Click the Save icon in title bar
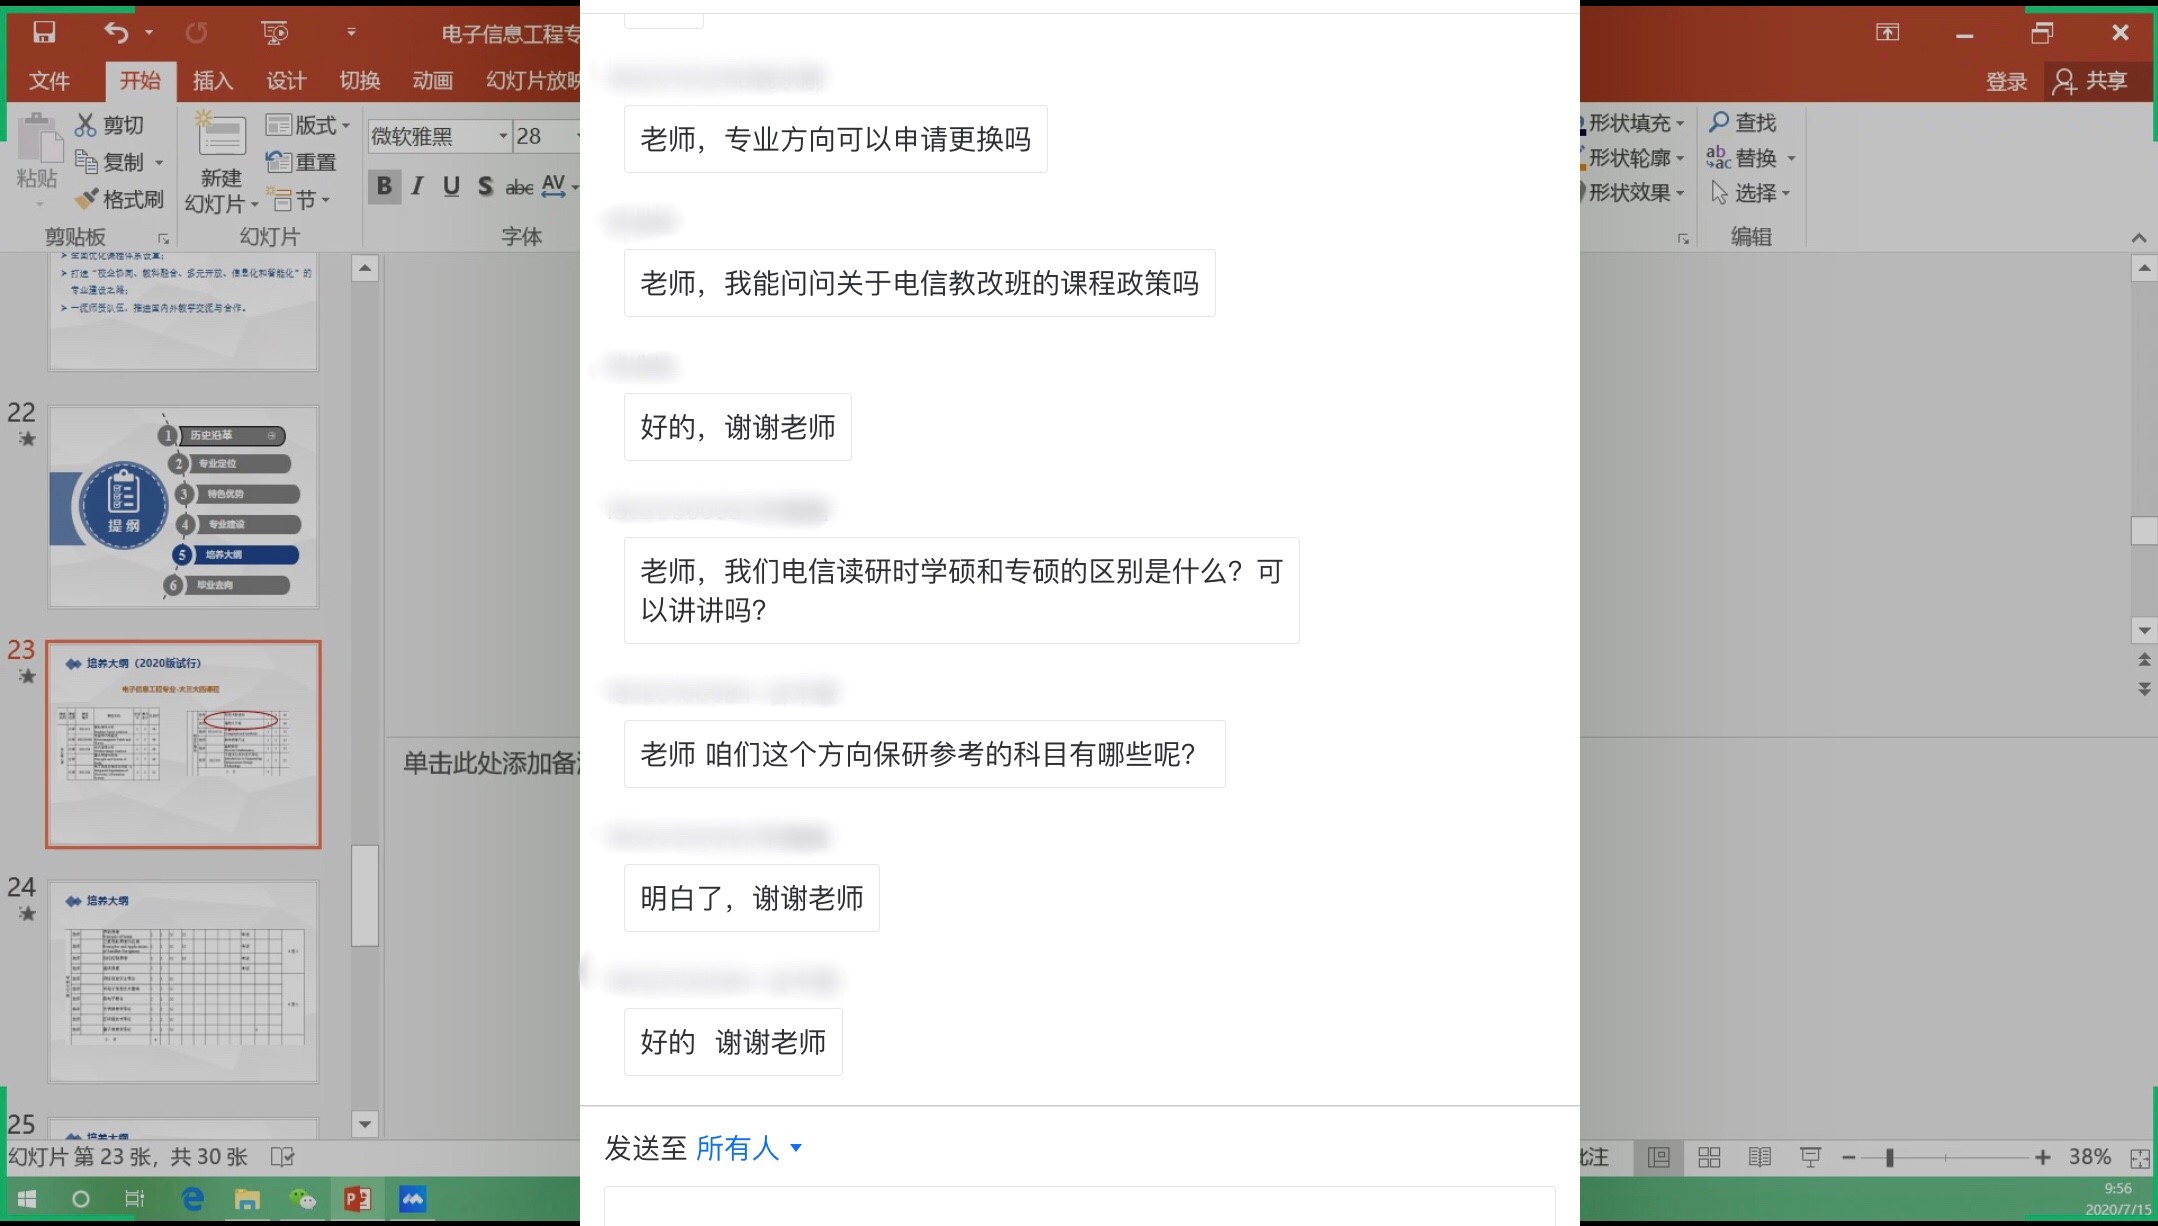The height and width of the screenshot is (1226, 2158). coord(44,32)
